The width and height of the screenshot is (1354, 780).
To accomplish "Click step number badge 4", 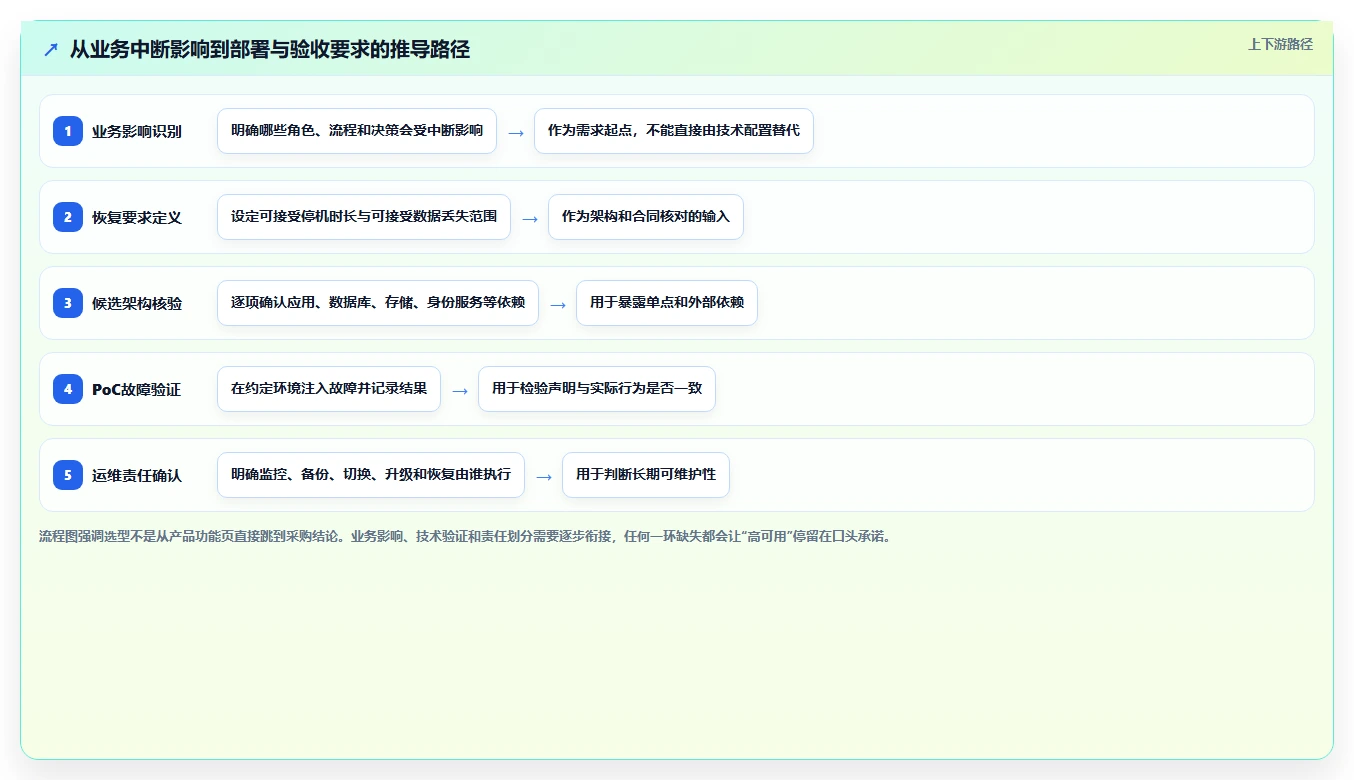I will click(x=68, y=389).
